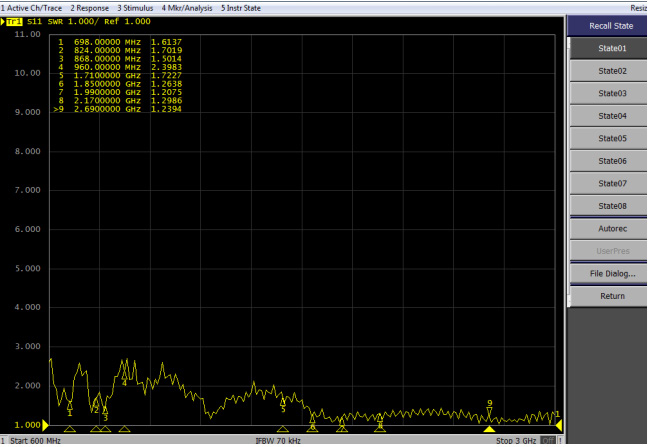Recall saved State08
652x447 pixels.
click(x=611, y=206)
